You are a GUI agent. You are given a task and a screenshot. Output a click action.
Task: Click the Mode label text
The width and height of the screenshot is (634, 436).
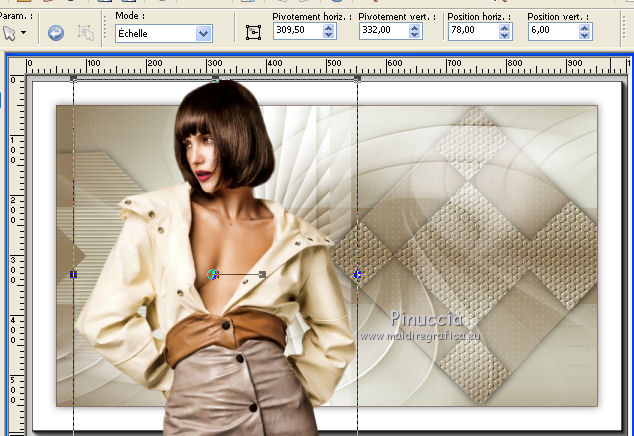130,16
